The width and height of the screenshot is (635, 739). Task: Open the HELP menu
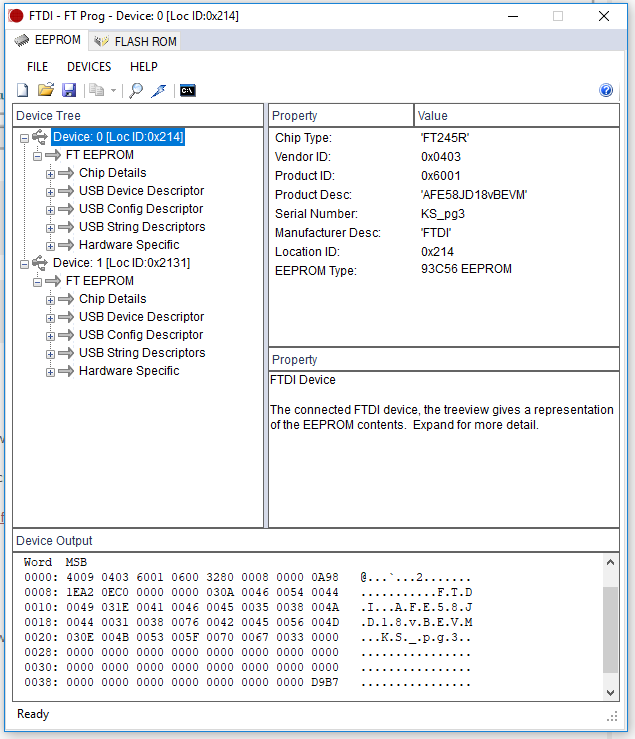click(144, 67)
